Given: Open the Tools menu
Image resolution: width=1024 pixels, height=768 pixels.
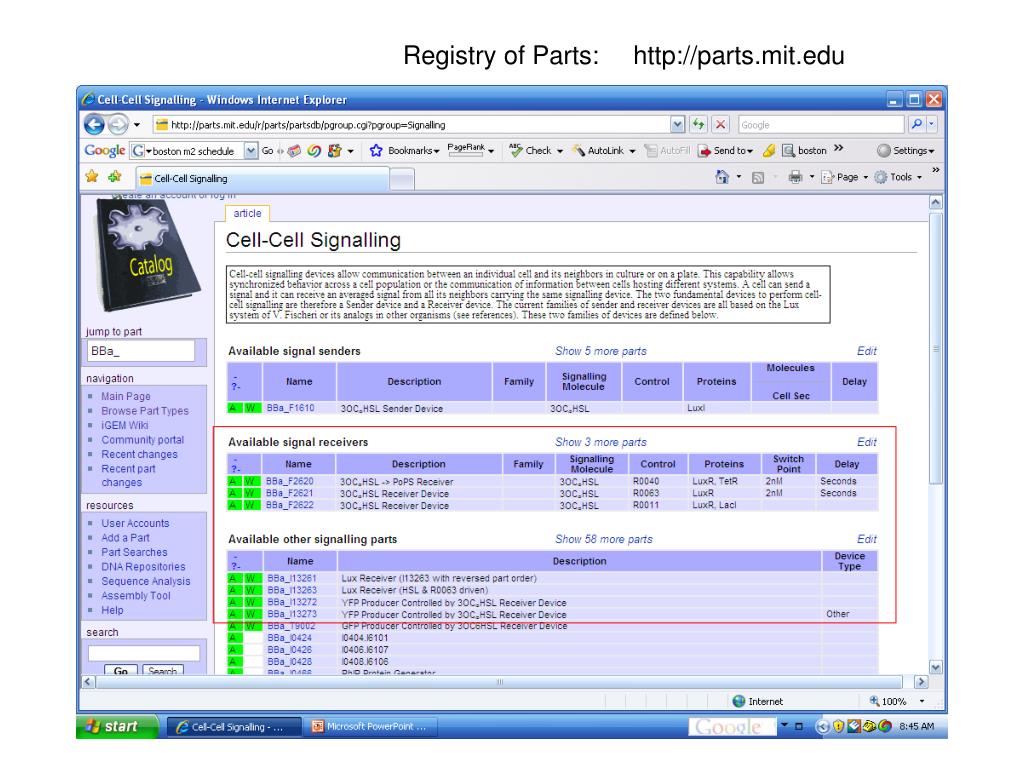Looking at the screenshot, I should point(898,177).
